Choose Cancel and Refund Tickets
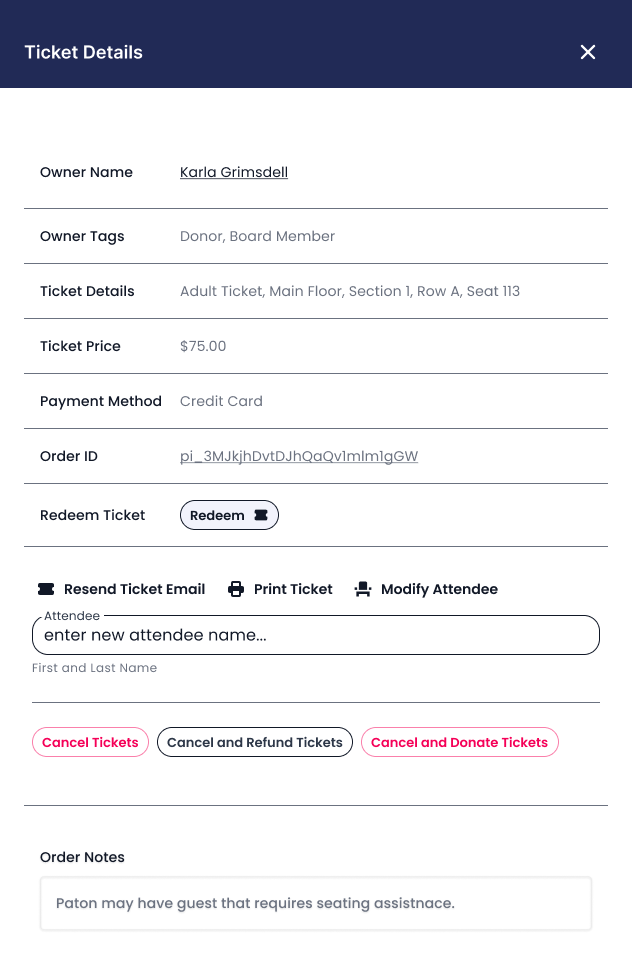 pos(255,742)
